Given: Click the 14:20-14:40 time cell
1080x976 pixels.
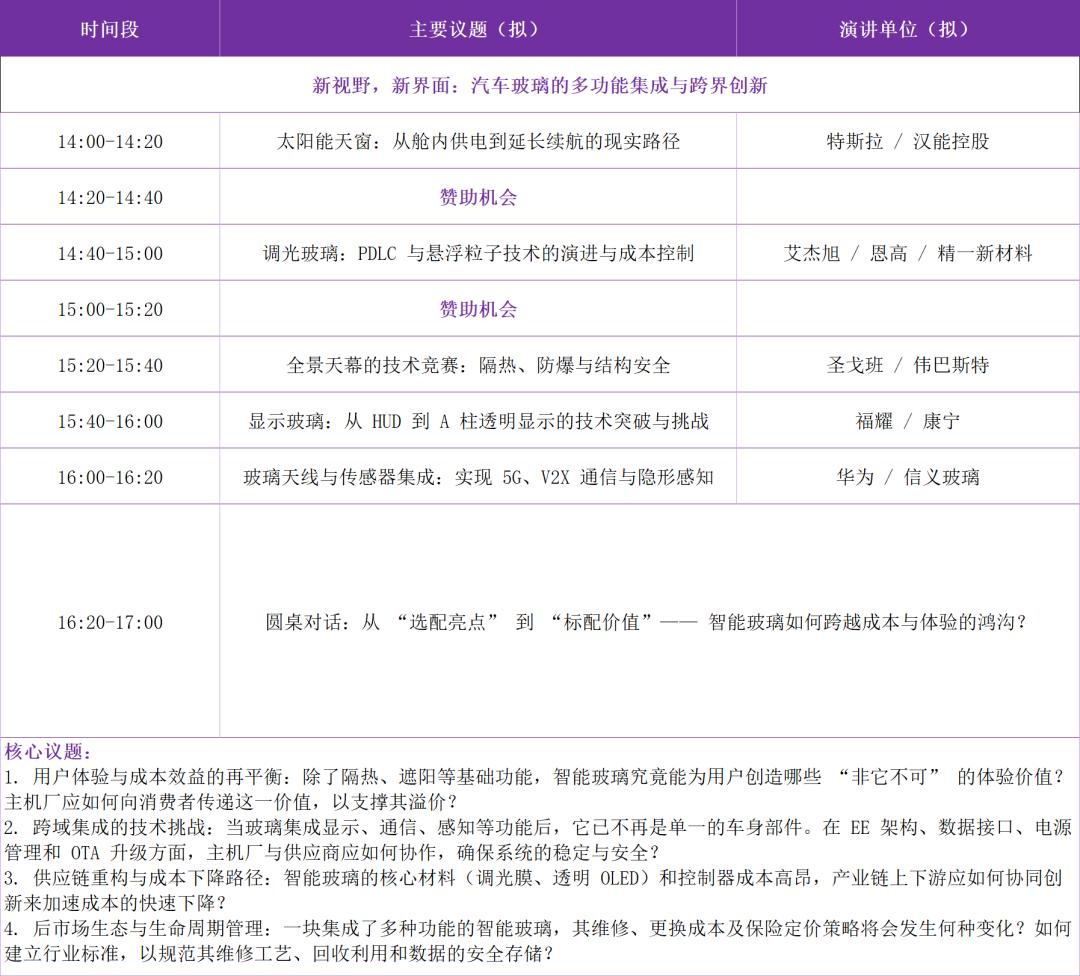Looking at the screenshot, I should pos(110,197).
